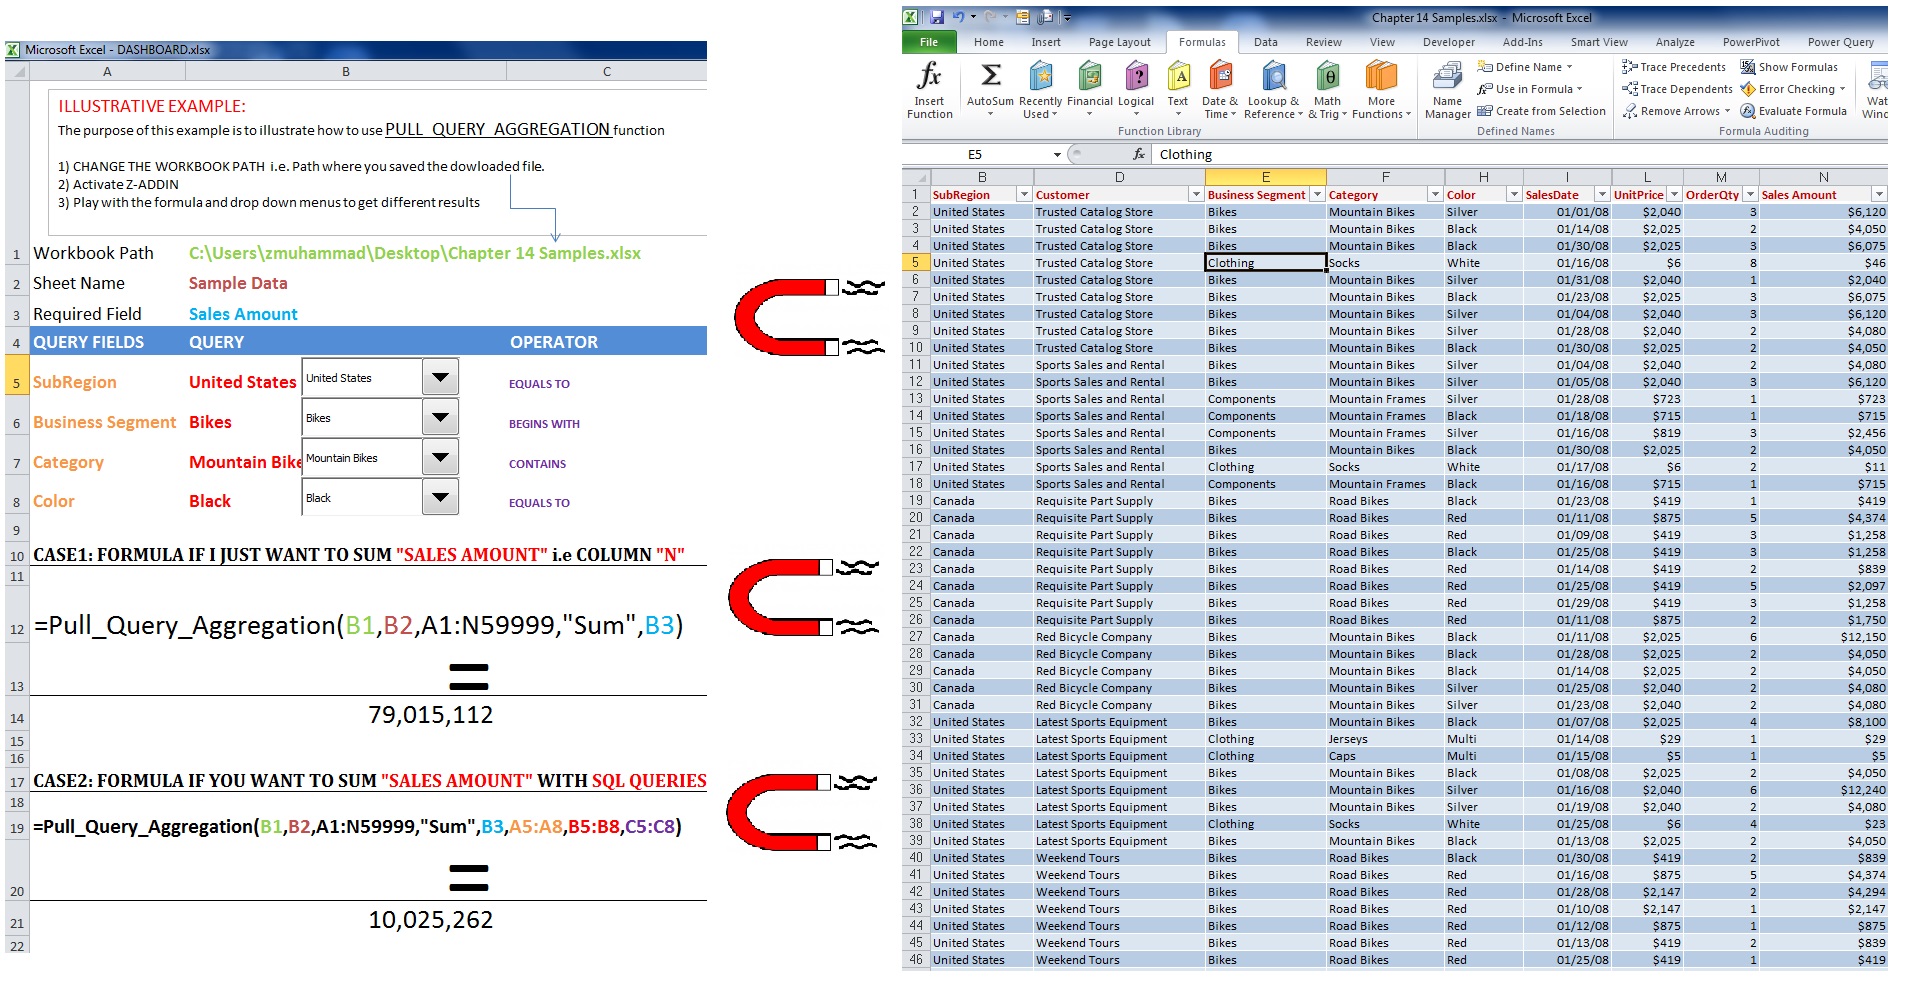Click the Evaluate Formula button

(x=1794, y=111)
